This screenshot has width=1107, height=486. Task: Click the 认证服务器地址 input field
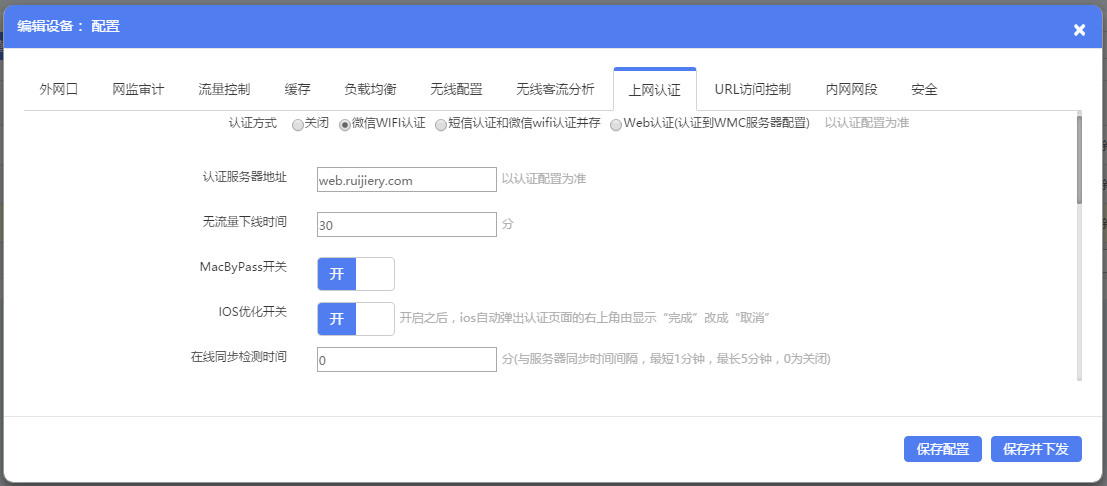406,180
